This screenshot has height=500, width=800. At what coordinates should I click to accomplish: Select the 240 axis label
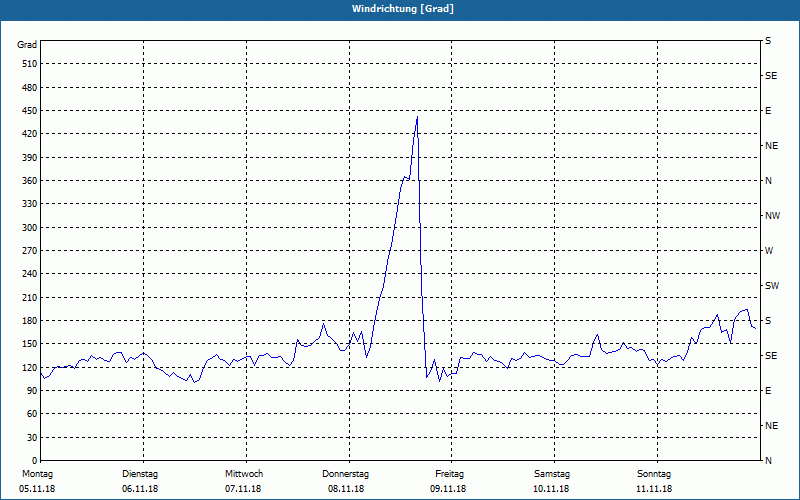[x=30, y=274]
